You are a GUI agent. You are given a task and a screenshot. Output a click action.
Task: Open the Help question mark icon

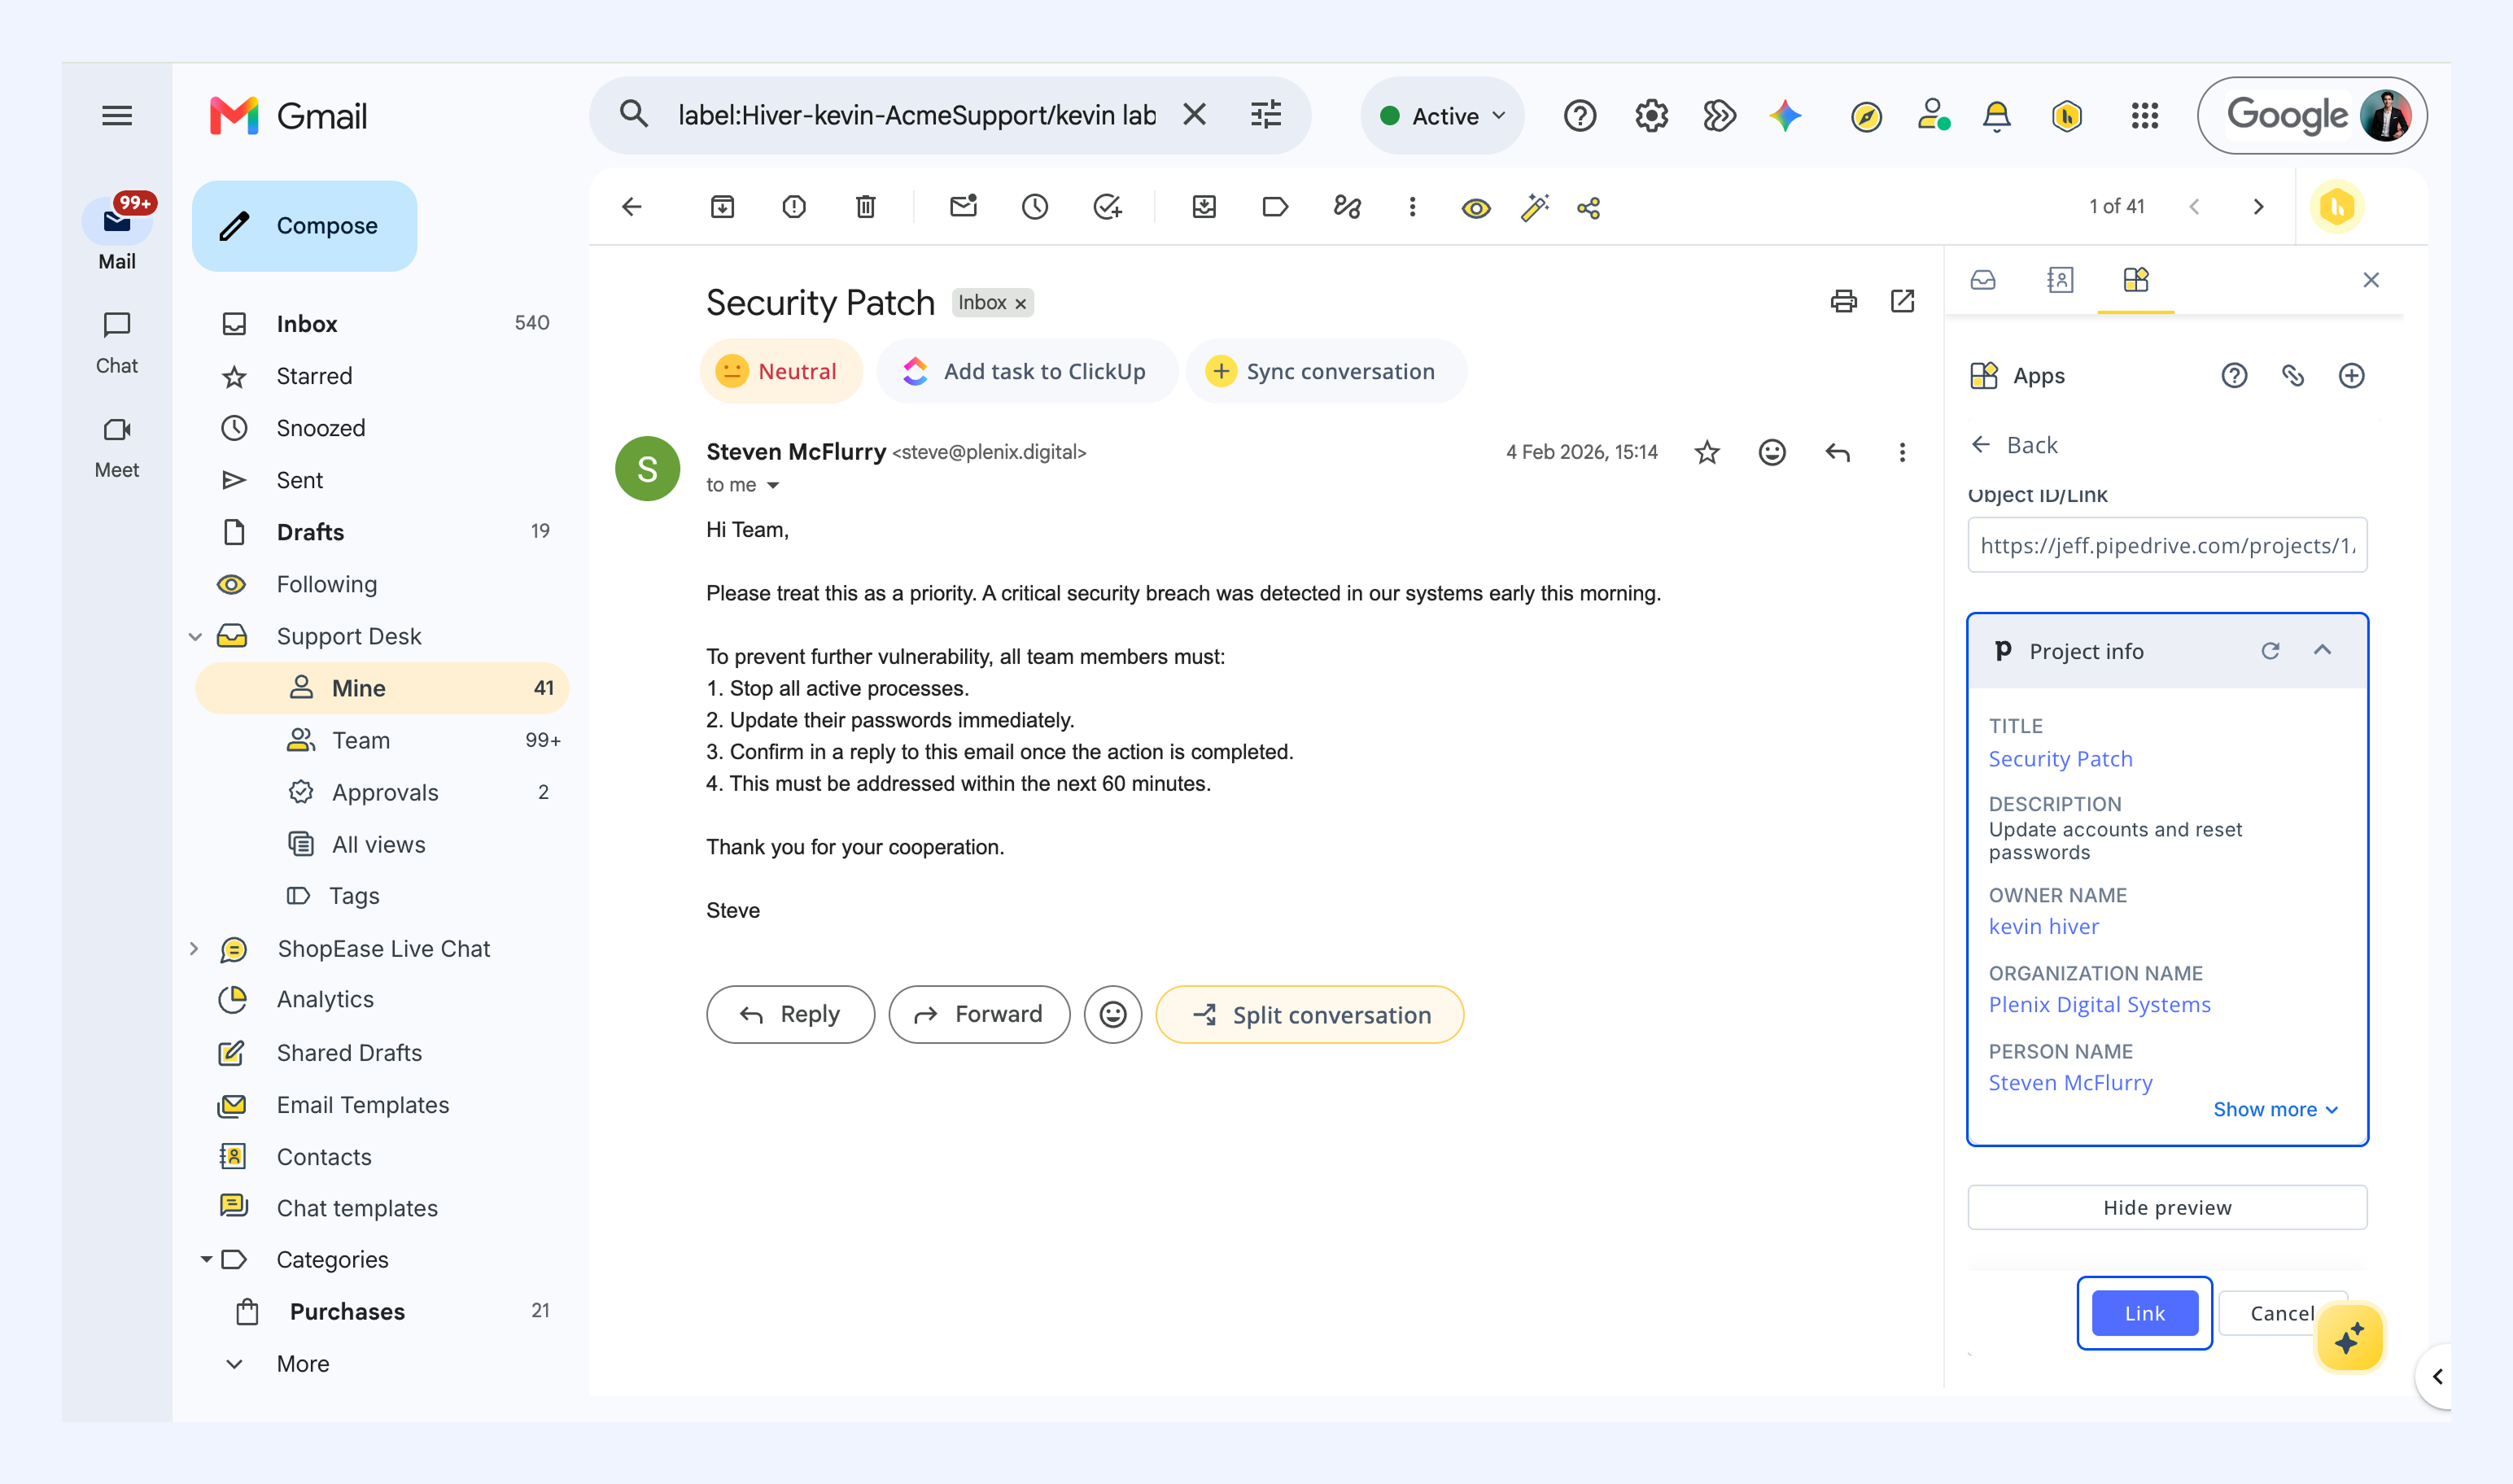click(x=1580, y=116)
